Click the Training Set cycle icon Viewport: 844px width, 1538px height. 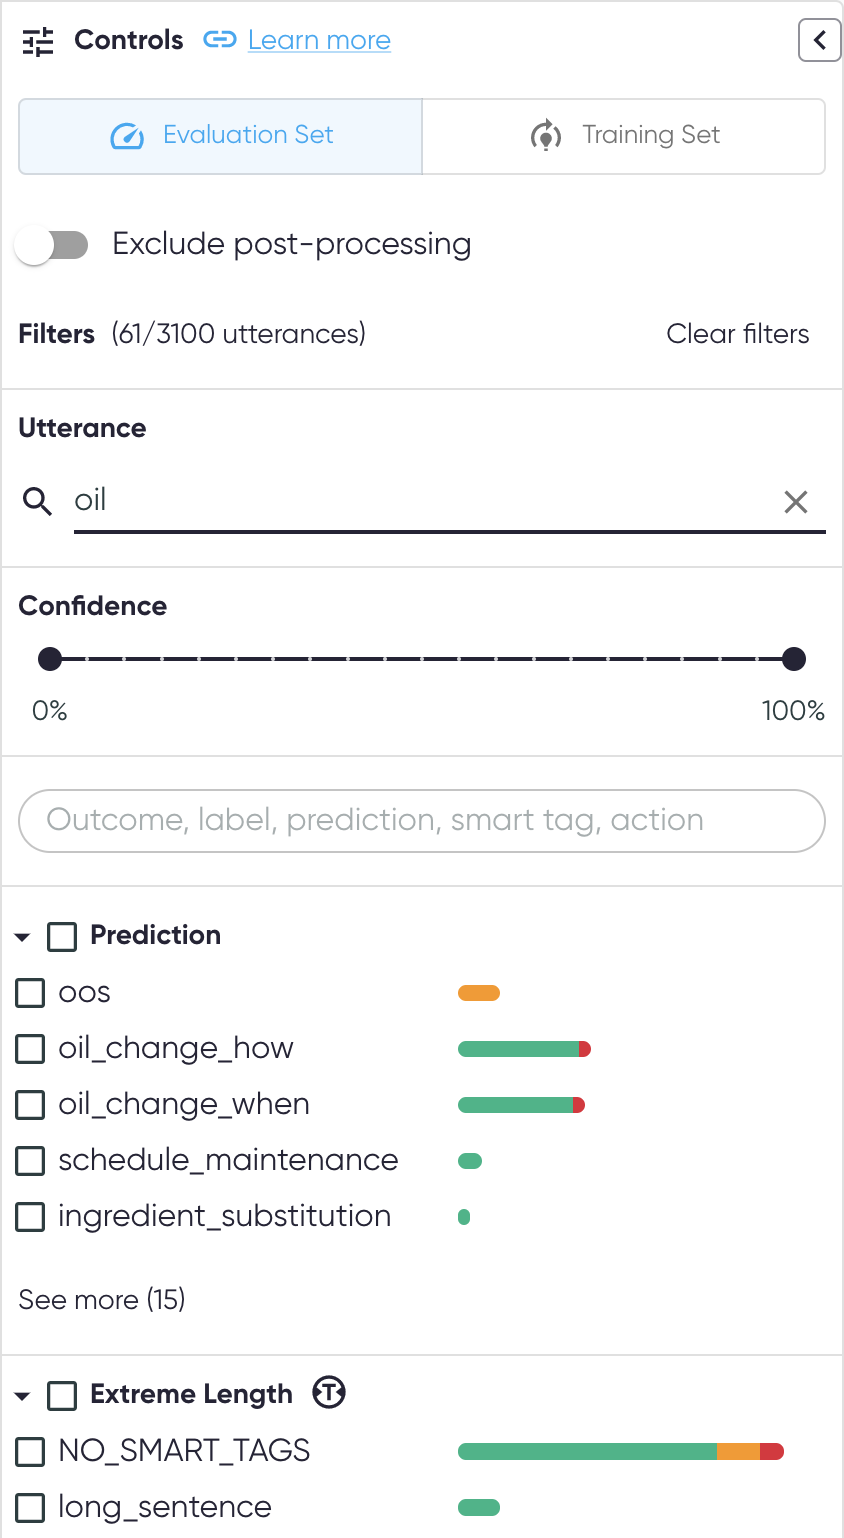pos(545,136)
